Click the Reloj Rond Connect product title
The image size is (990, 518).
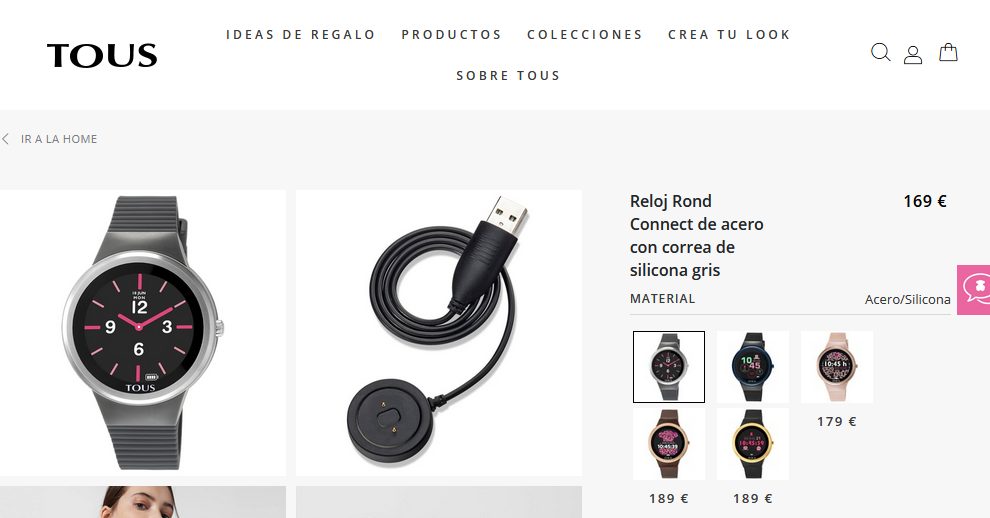click(x=696, y=236)
